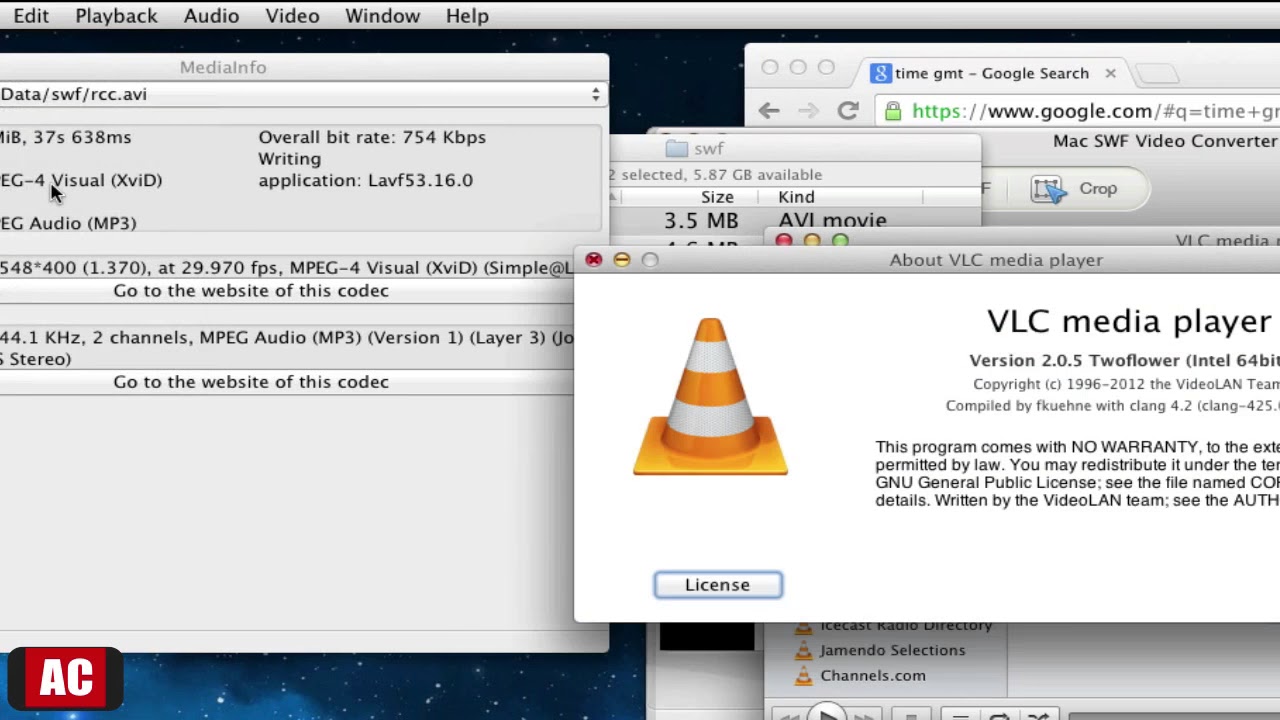
Task: Click the large VLC cone logo in the About window
Action: [710, 397]
